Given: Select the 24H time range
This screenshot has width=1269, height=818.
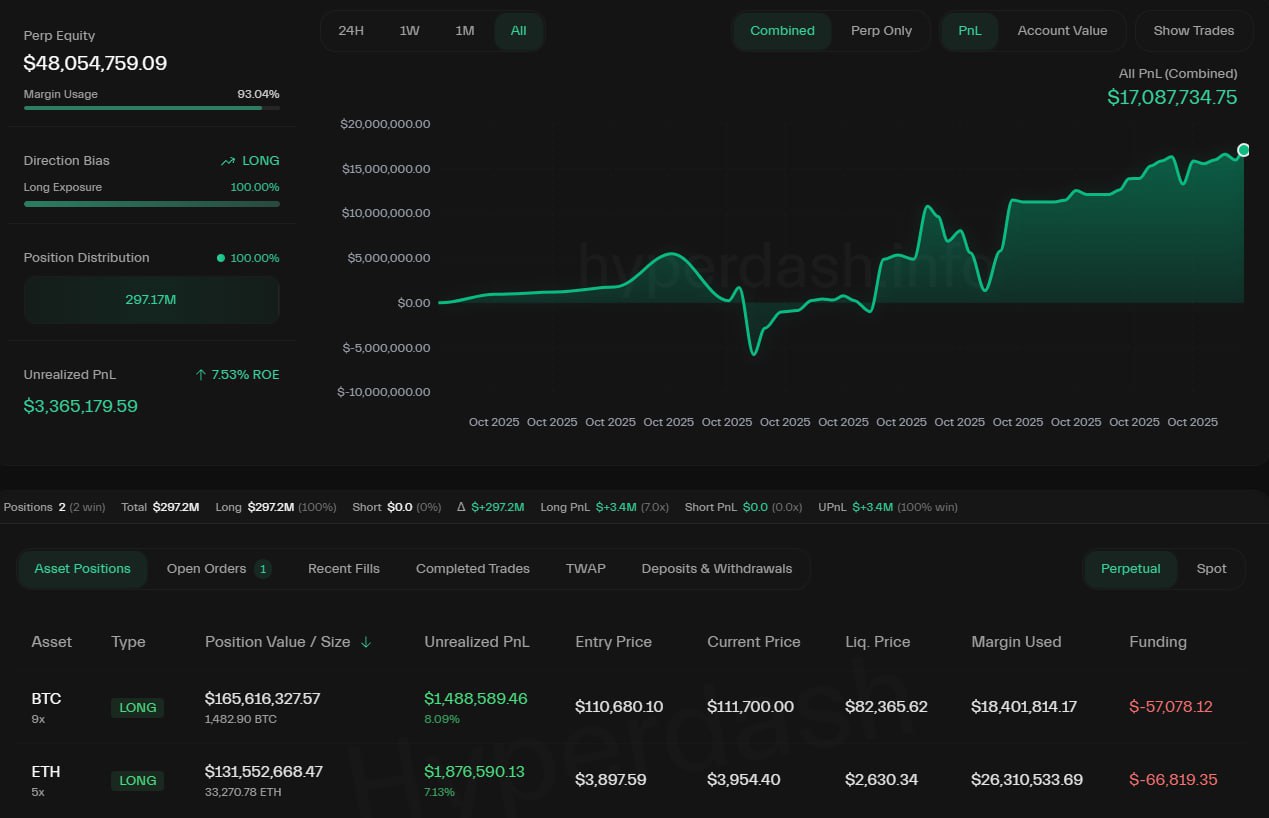Looking at the screenshot, I should click(351, 31).
